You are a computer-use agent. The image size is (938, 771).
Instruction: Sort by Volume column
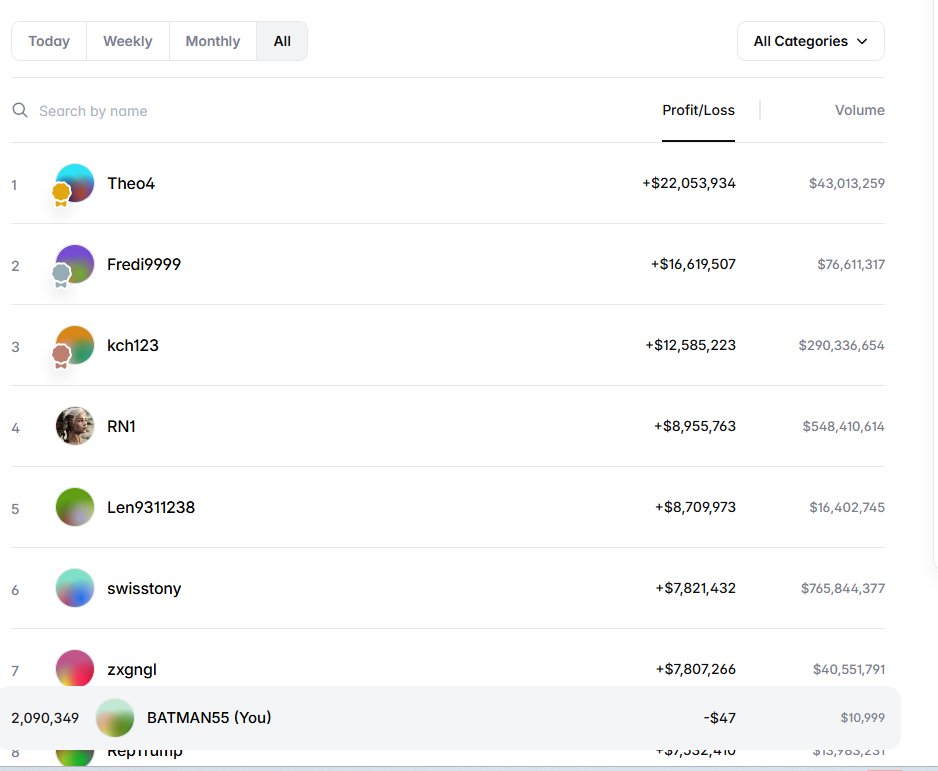pyautogui.click(x=860, y=110)
